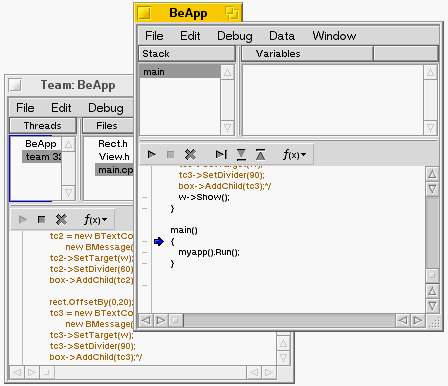This screenshot has height=386, width=448.
Task: Click the Variables column header
Action: [307, 54]
